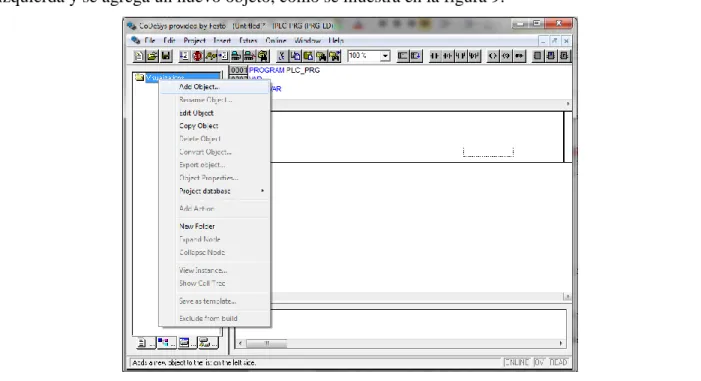
Task: Click the ladder editor scroll-down arrow
Action: click(567, 296)
